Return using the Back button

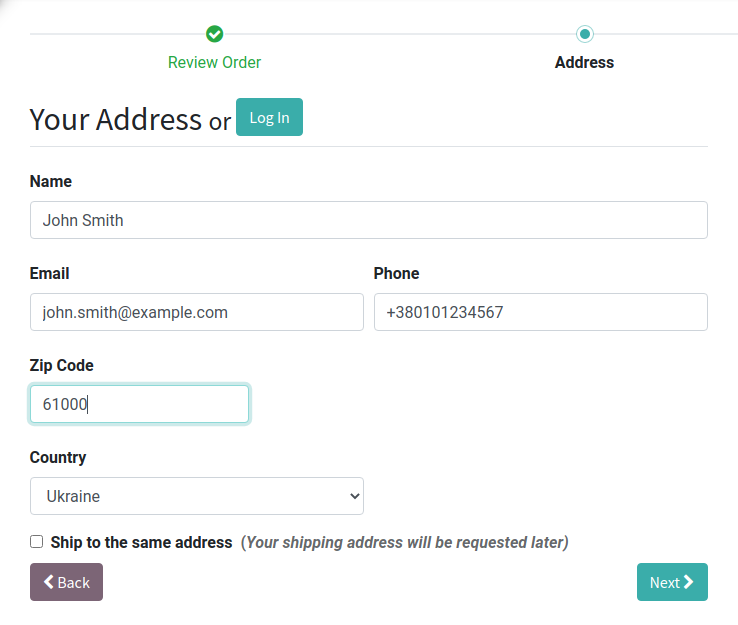click(x=66, y=582)
